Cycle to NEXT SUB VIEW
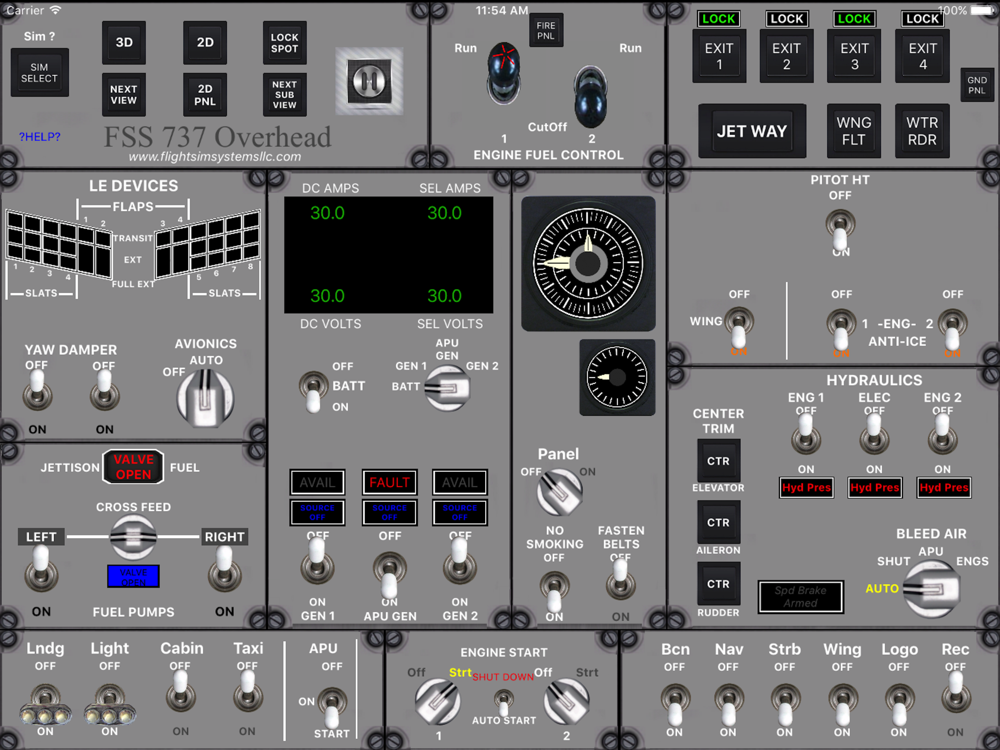The image size is (1000, 750). (x=284, y=94)
